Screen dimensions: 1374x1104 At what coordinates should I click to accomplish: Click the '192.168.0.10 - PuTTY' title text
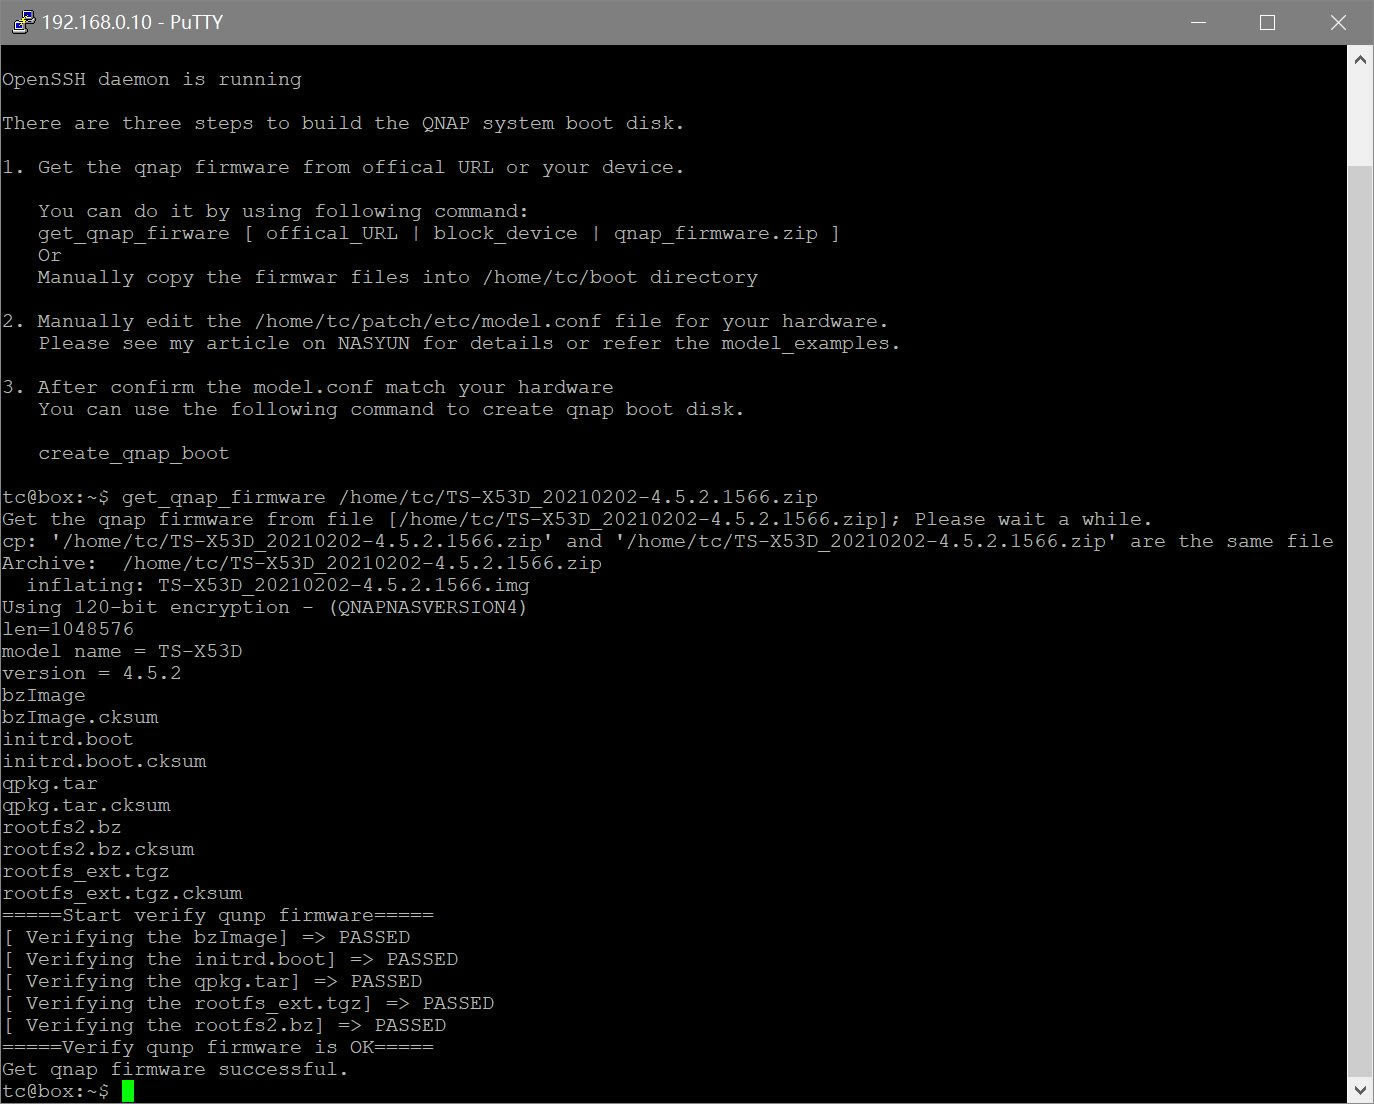(x=132, y=22)
